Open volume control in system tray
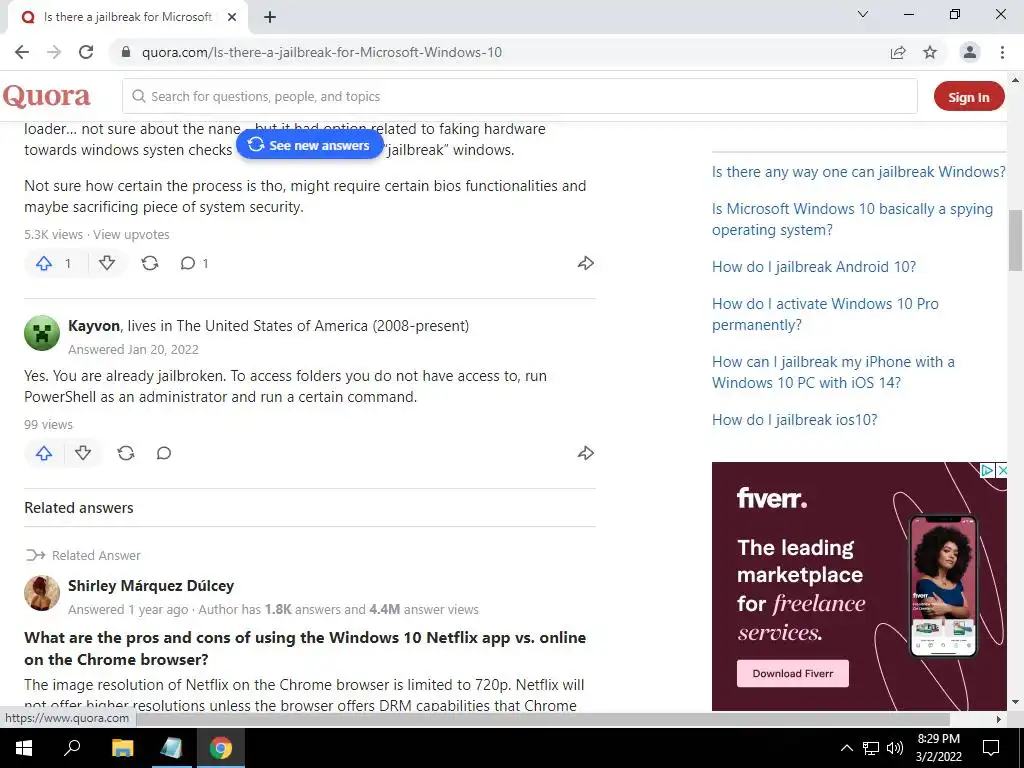The width and height of the screenshot is (1024, 768). coord(895,748)
